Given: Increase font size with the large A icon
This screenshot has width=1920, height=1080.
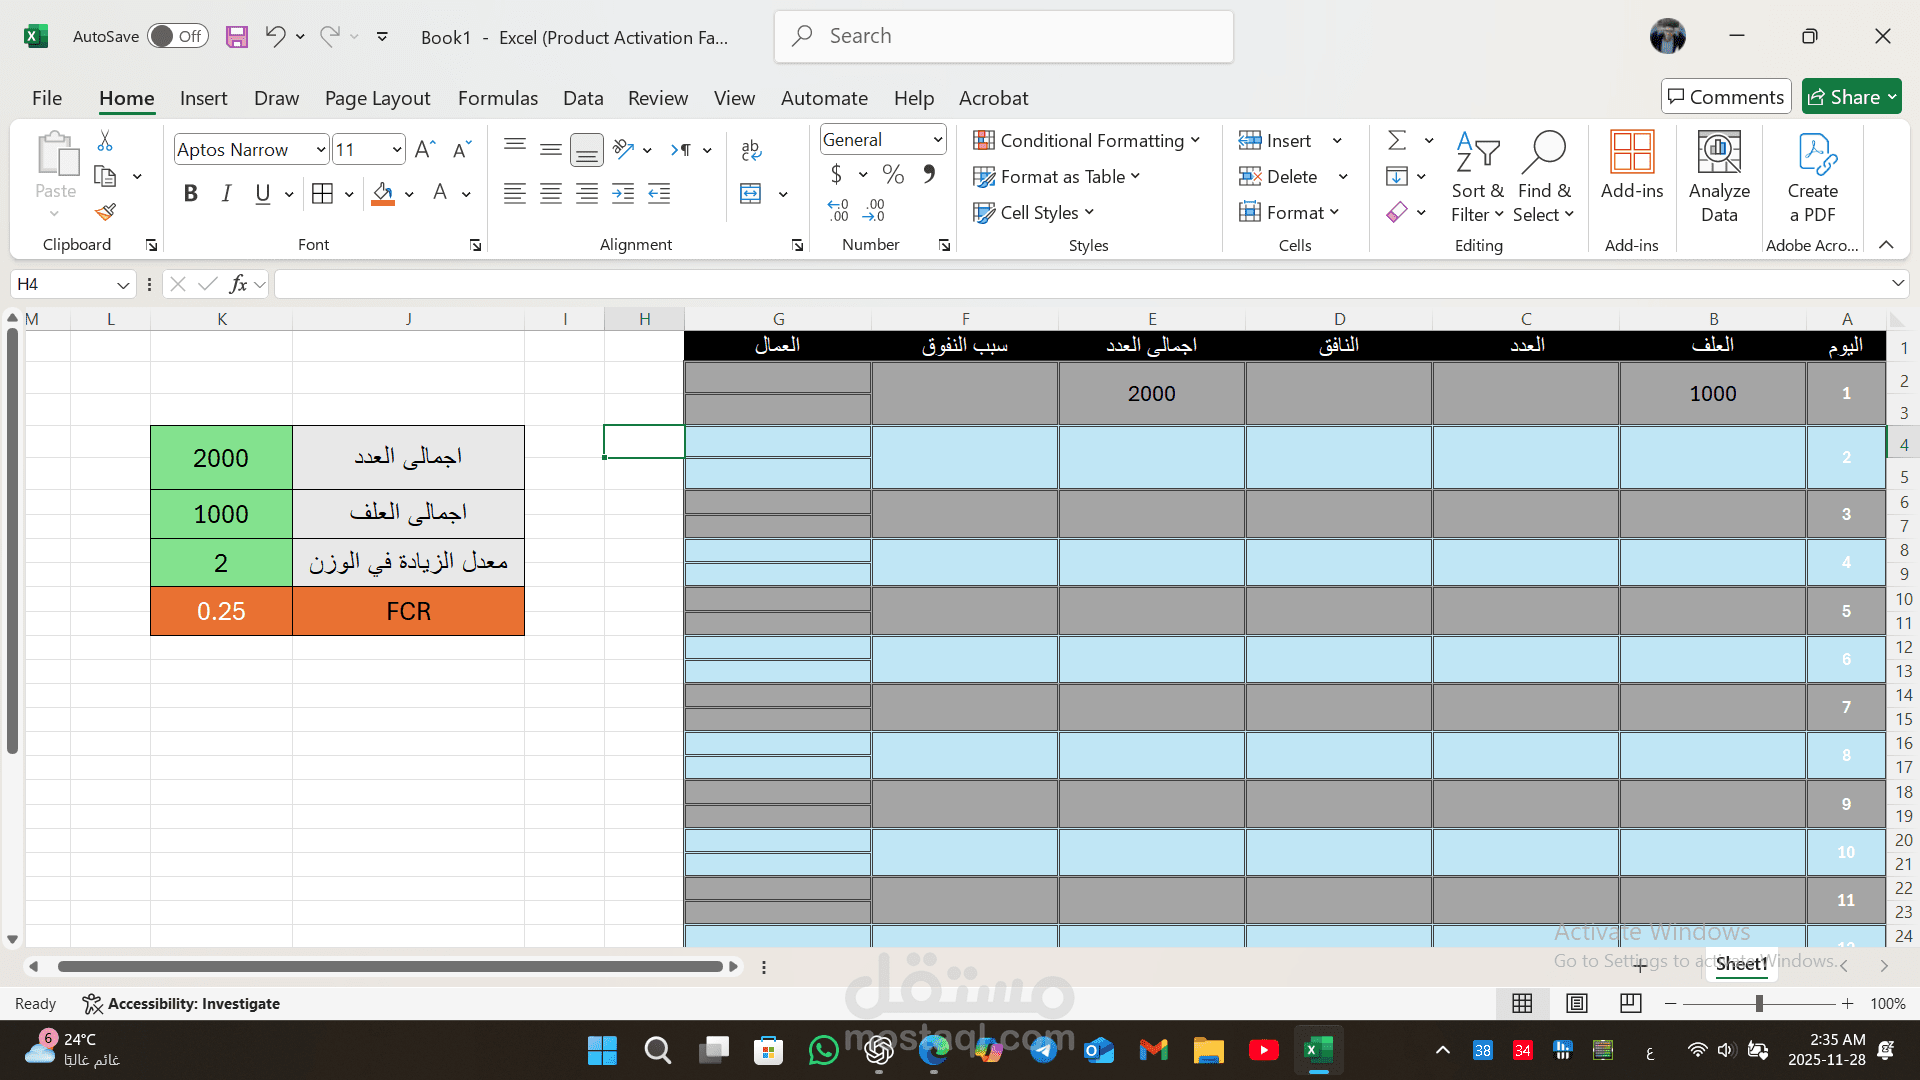Looking at the screenshot, I should 424,149.
